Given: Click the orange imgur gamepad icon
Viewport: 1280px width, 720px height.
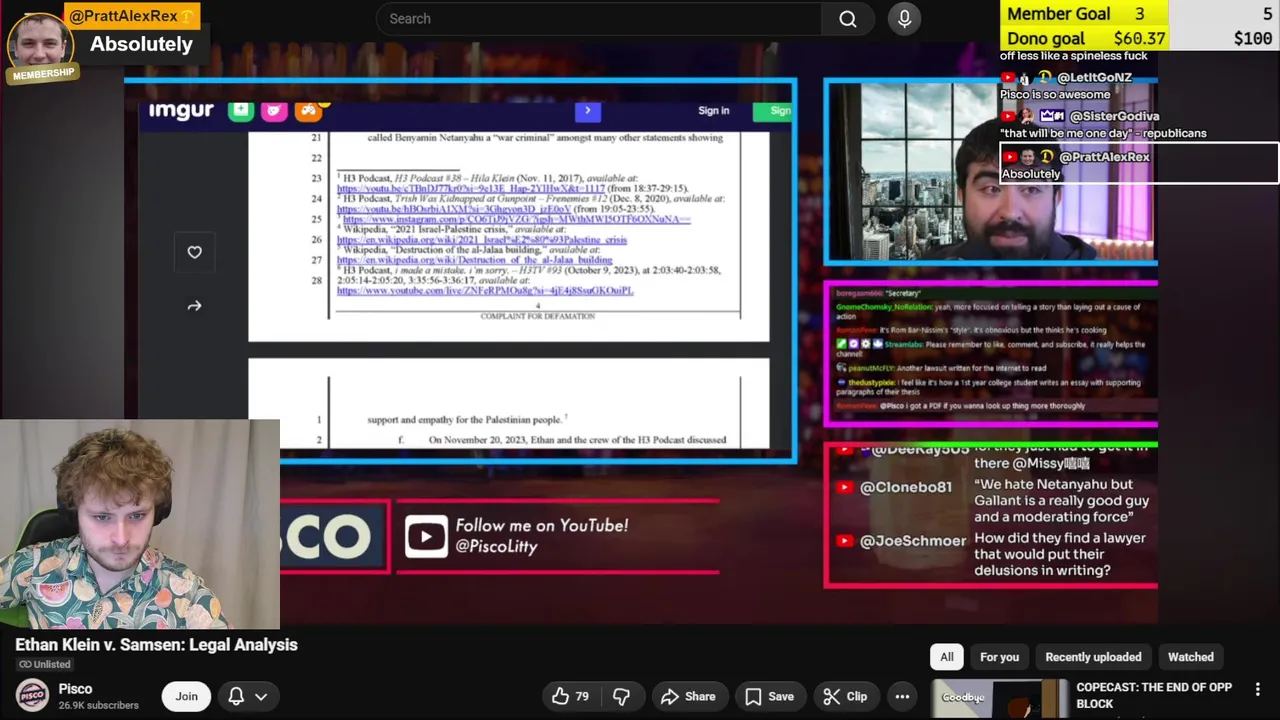Looking at the screenshot, I should tap(308, 111).
